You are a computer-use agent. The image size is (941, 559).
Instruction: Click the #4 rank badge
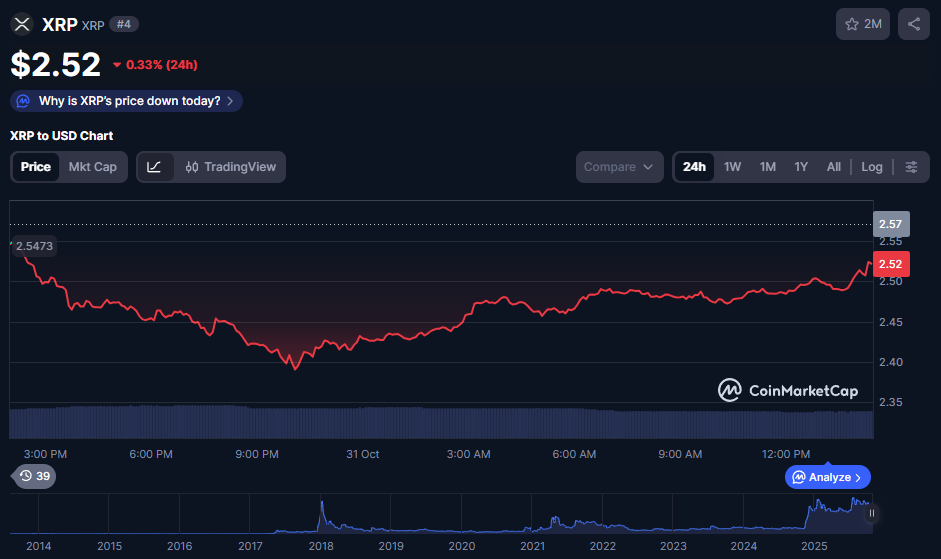click(124, 25)
